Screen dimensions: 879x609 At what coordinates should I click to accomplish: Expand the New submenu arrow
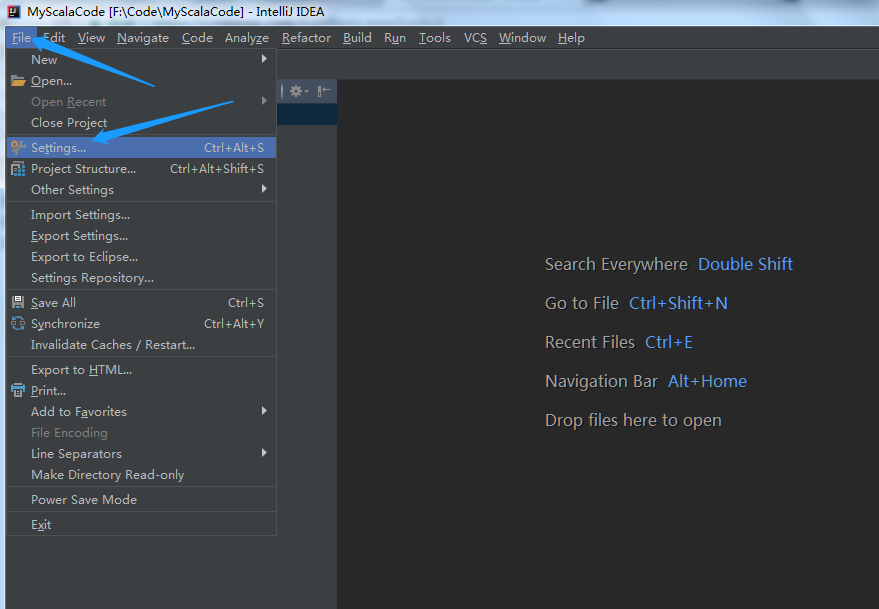264,59
